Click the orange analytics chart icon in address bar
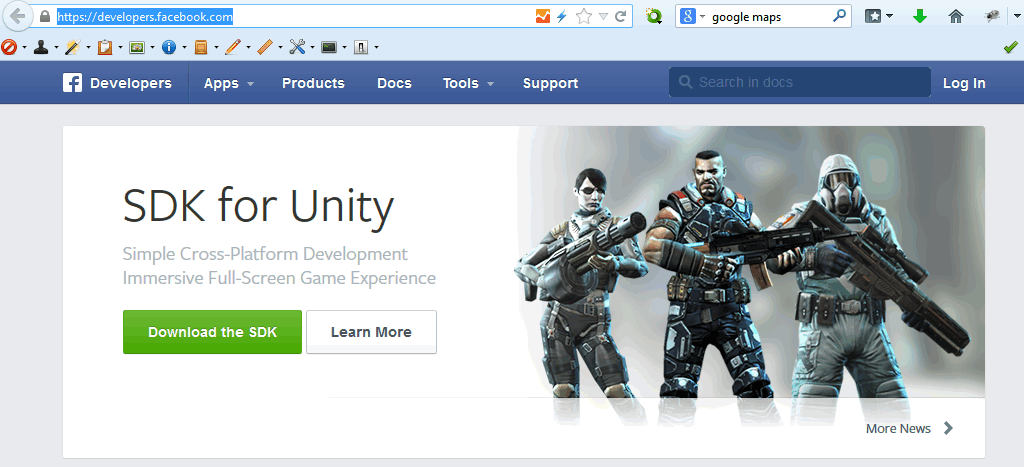1024x467 pixels. click(x=543, y=17)
